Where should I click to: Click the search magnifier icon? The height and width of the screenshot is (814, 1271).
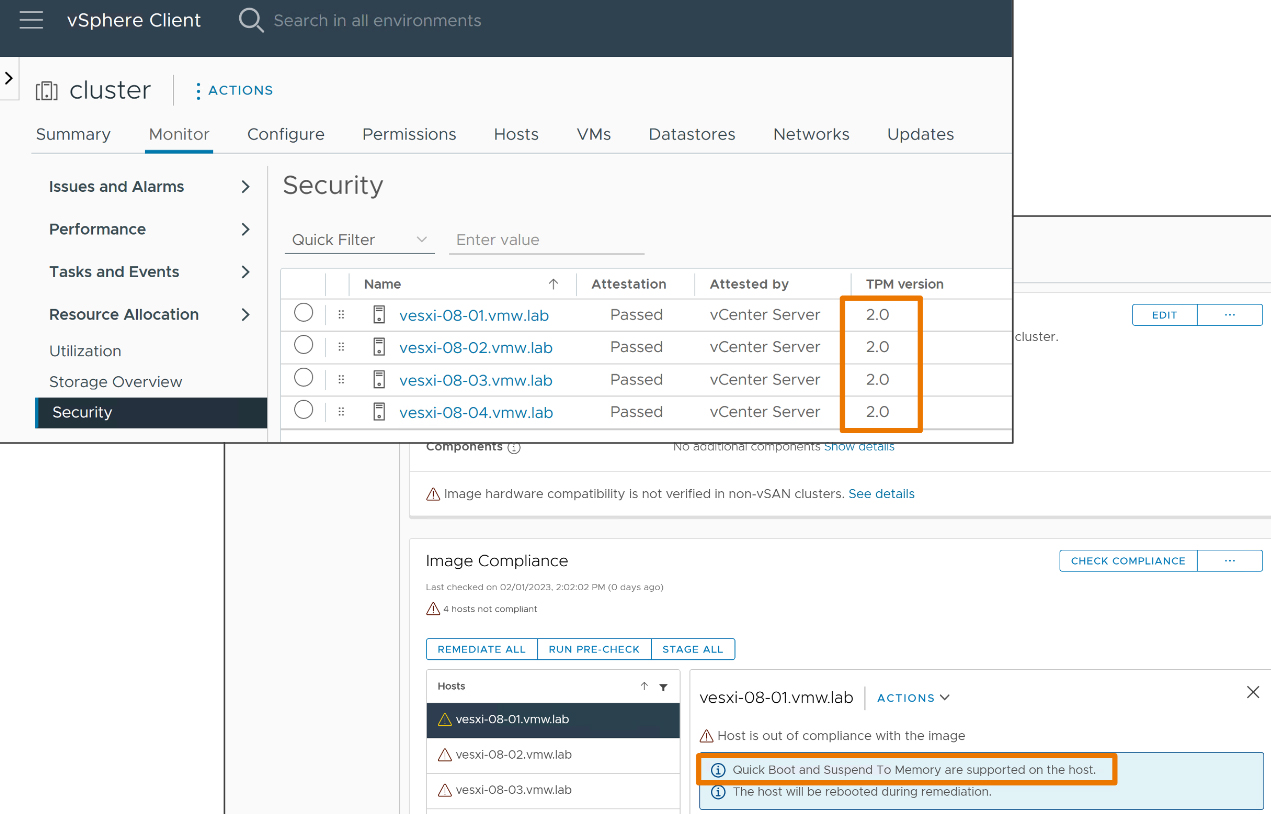(251, 20)
